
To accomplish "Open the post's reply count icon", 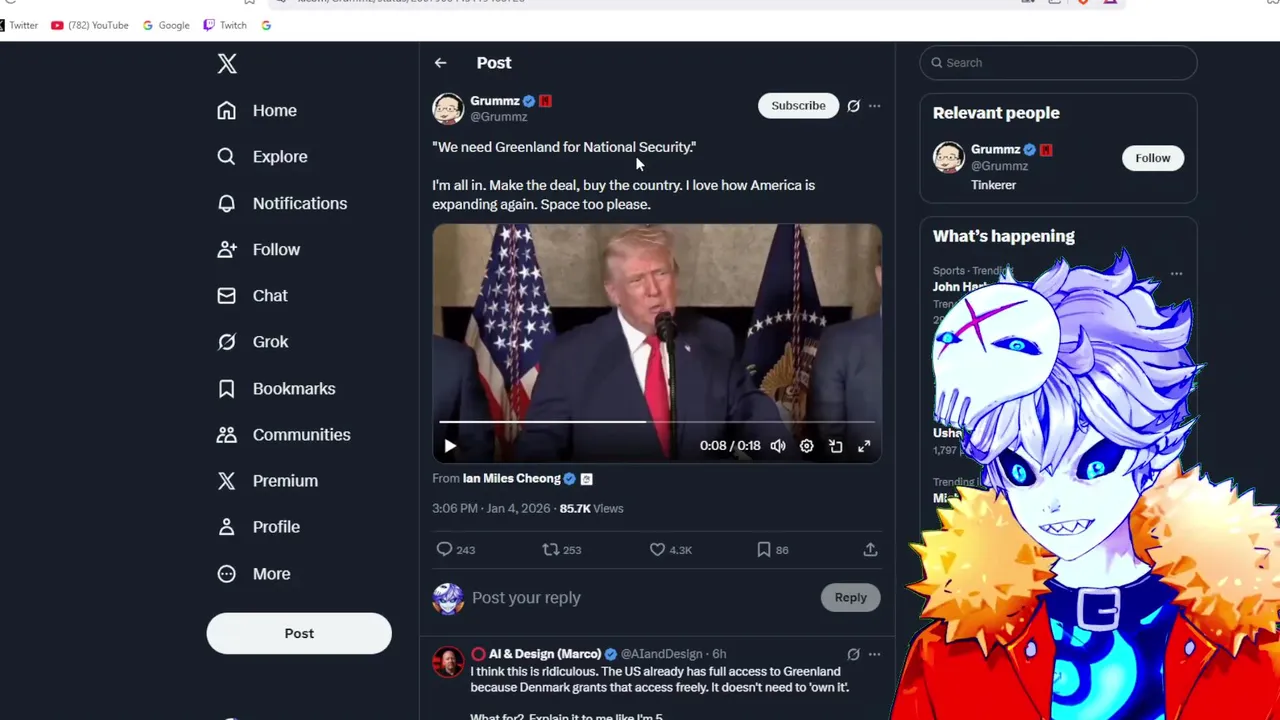I will (x=444, y=549).
